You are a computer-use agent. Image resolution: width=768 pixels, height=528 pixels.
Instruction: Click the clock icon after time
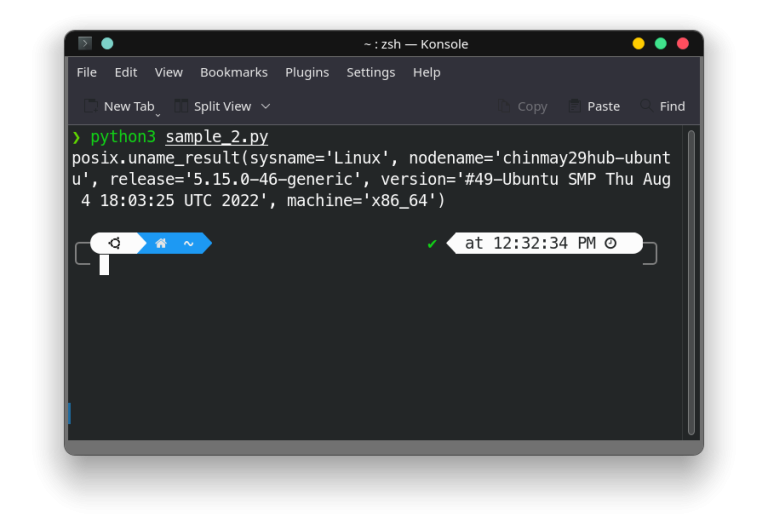tap(610, 243)
